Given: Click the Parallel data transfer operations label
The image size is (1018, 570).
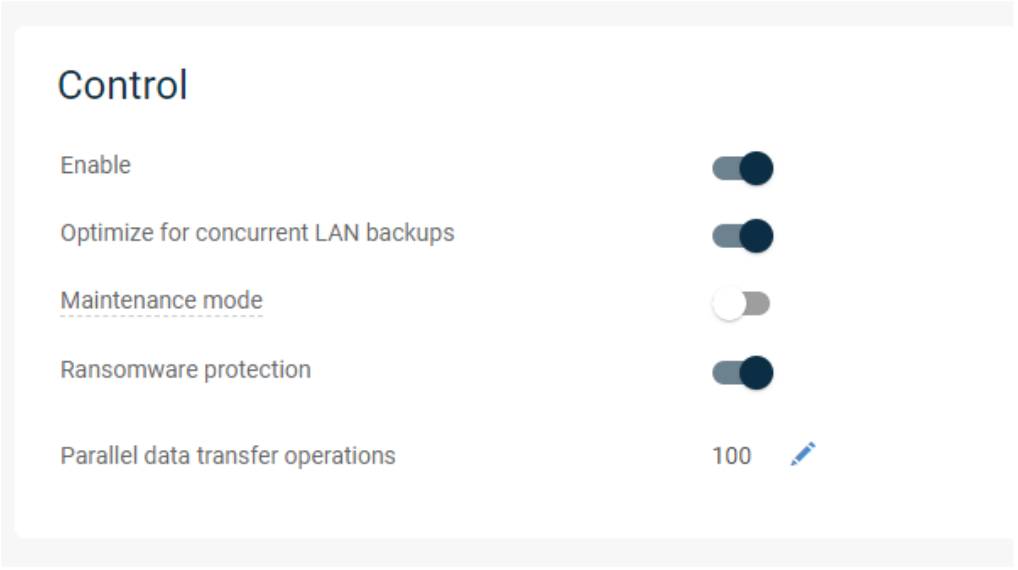Looking at the screenshot, I should pyautogui.click(x=228, y=456).
